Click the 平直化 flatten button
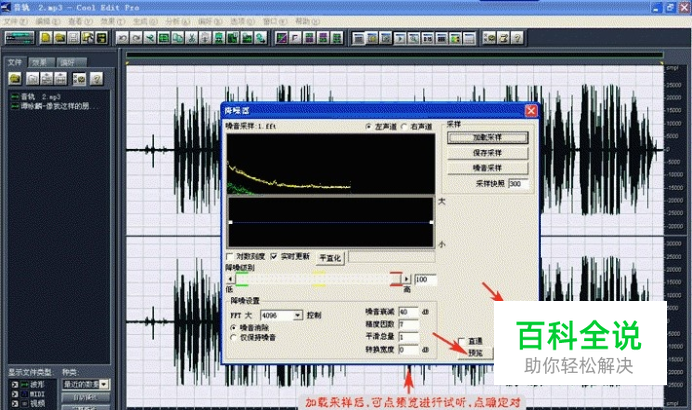Viewport: 692px width, 410px height. (330, 258)
